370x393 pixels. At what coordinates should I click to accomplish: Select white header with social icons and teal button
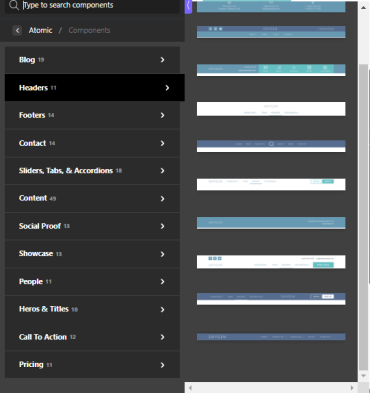pos(271,262)
